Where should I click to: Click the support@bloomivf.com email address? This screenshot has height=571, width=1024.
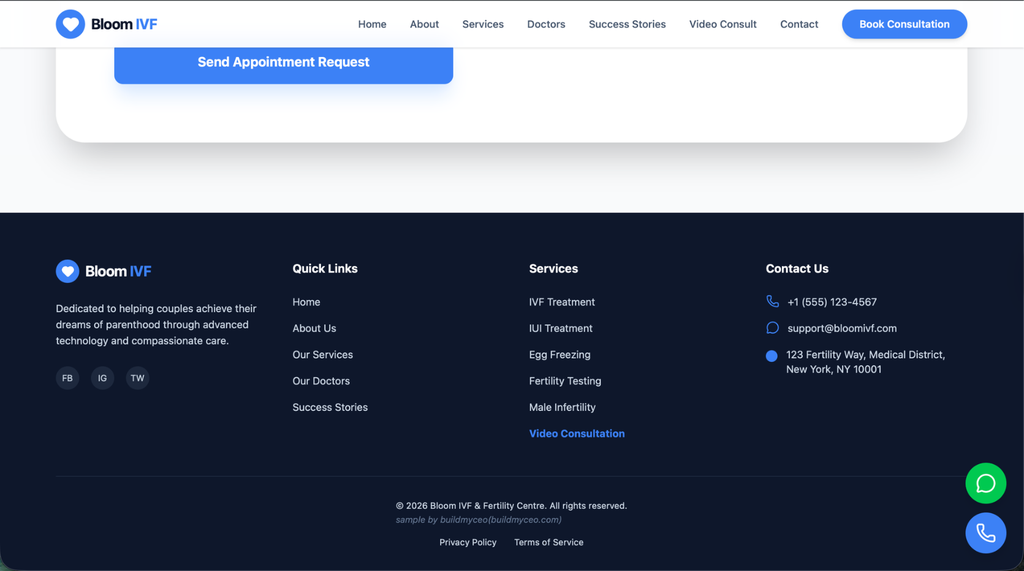(842, 328)
